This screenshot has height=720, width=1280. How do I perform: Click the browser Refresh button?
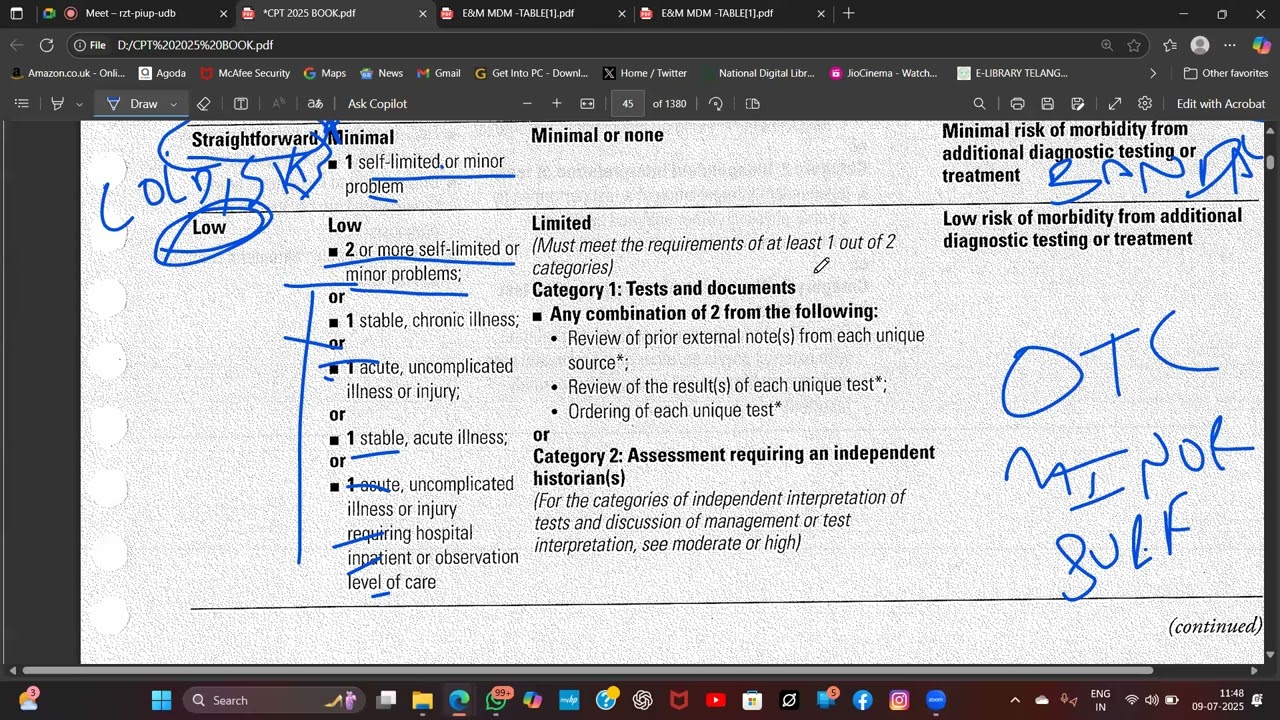(47, 45)
